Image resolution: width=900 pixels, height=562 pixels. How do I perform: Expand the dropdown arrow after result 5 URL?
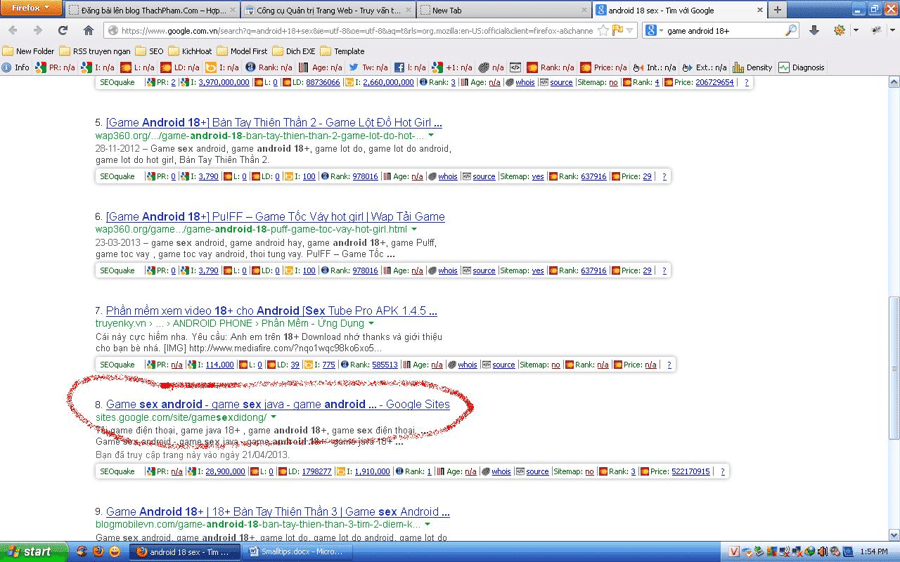point(431,135)
